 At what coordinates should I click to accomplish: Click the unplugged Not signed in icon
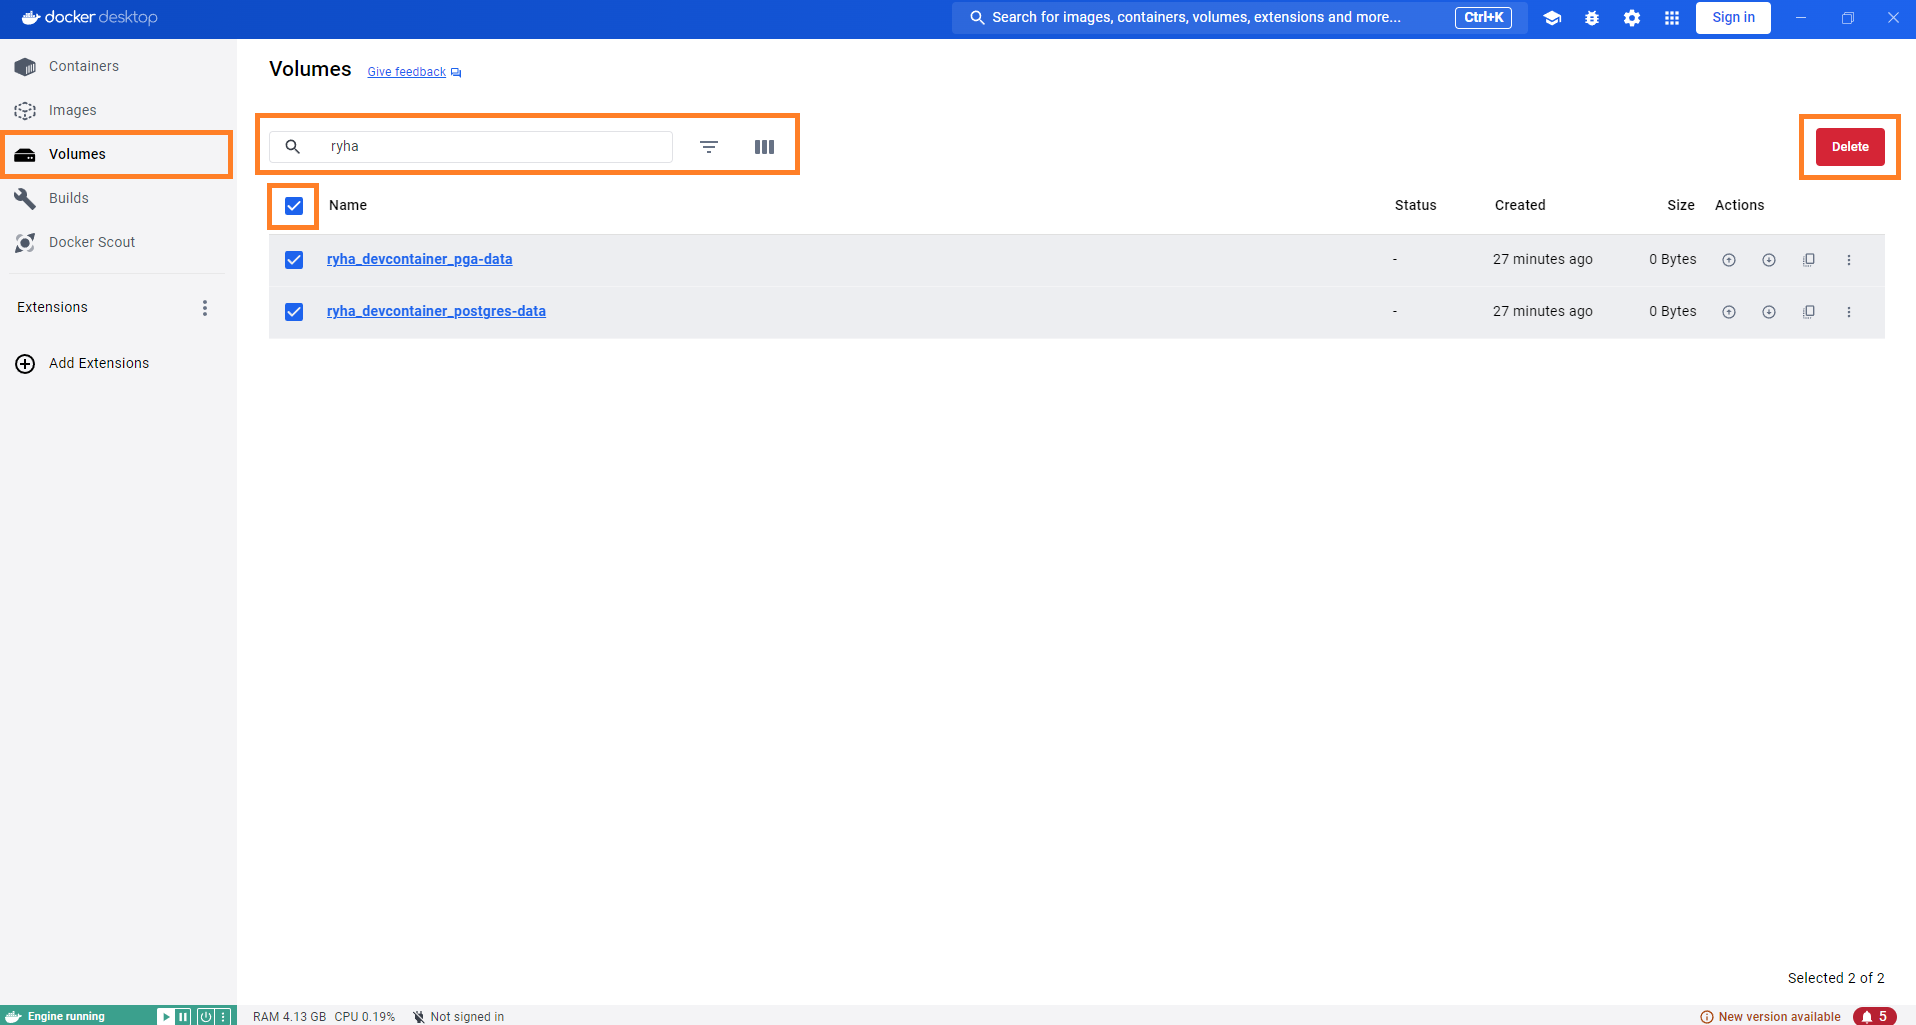coord(419,1017)
